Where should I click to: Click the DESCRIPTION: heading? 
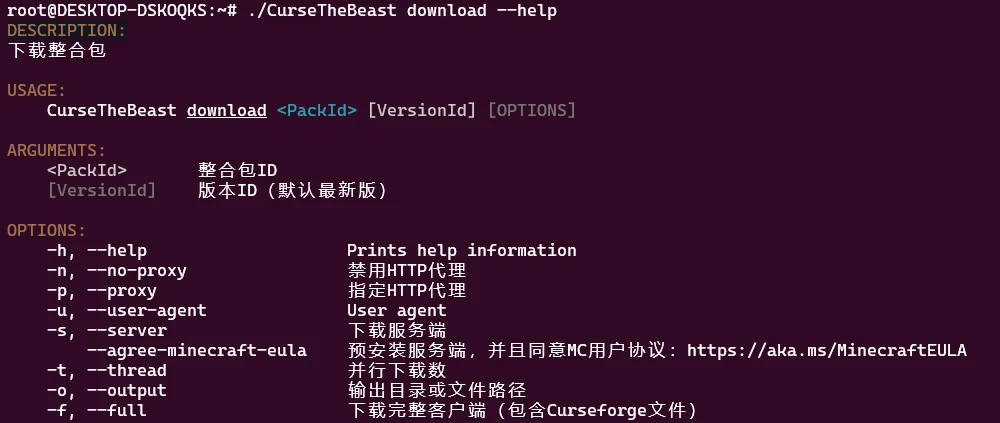[67, 31]
